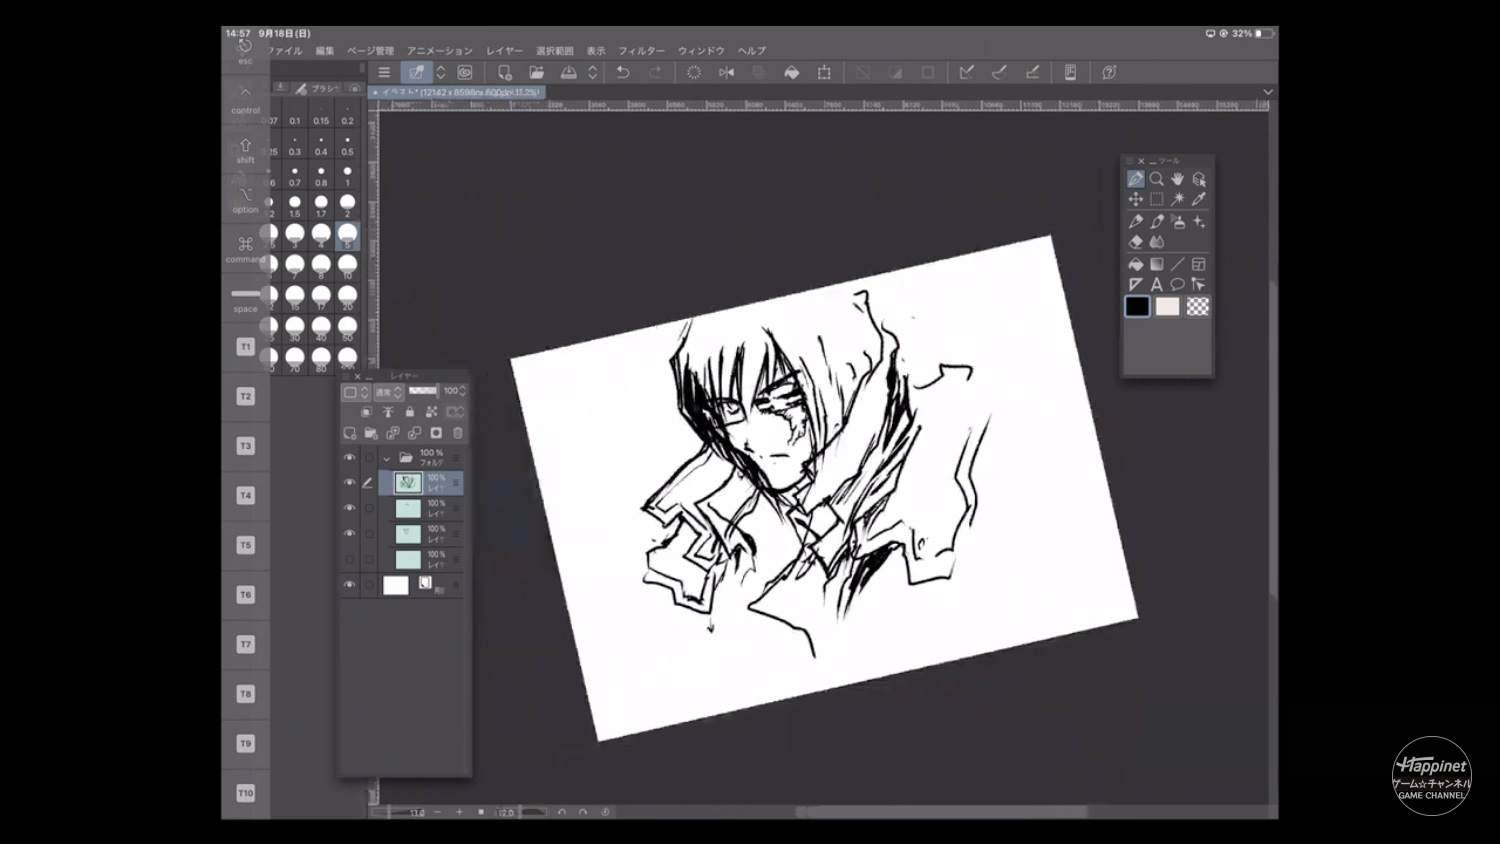Tick the folder layer's selection checkbox
The image size is (1500, 844).
[x=369, y=458]
